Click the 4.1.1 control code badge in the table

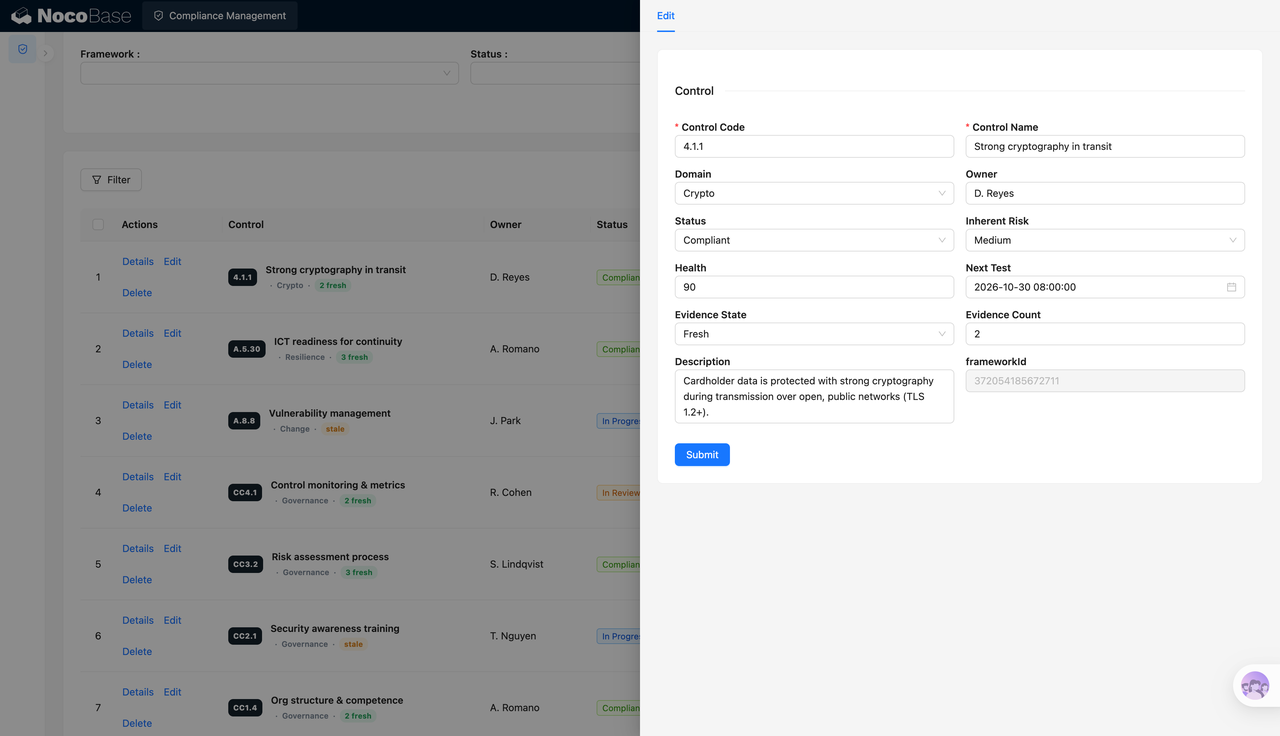click(243, 277)
